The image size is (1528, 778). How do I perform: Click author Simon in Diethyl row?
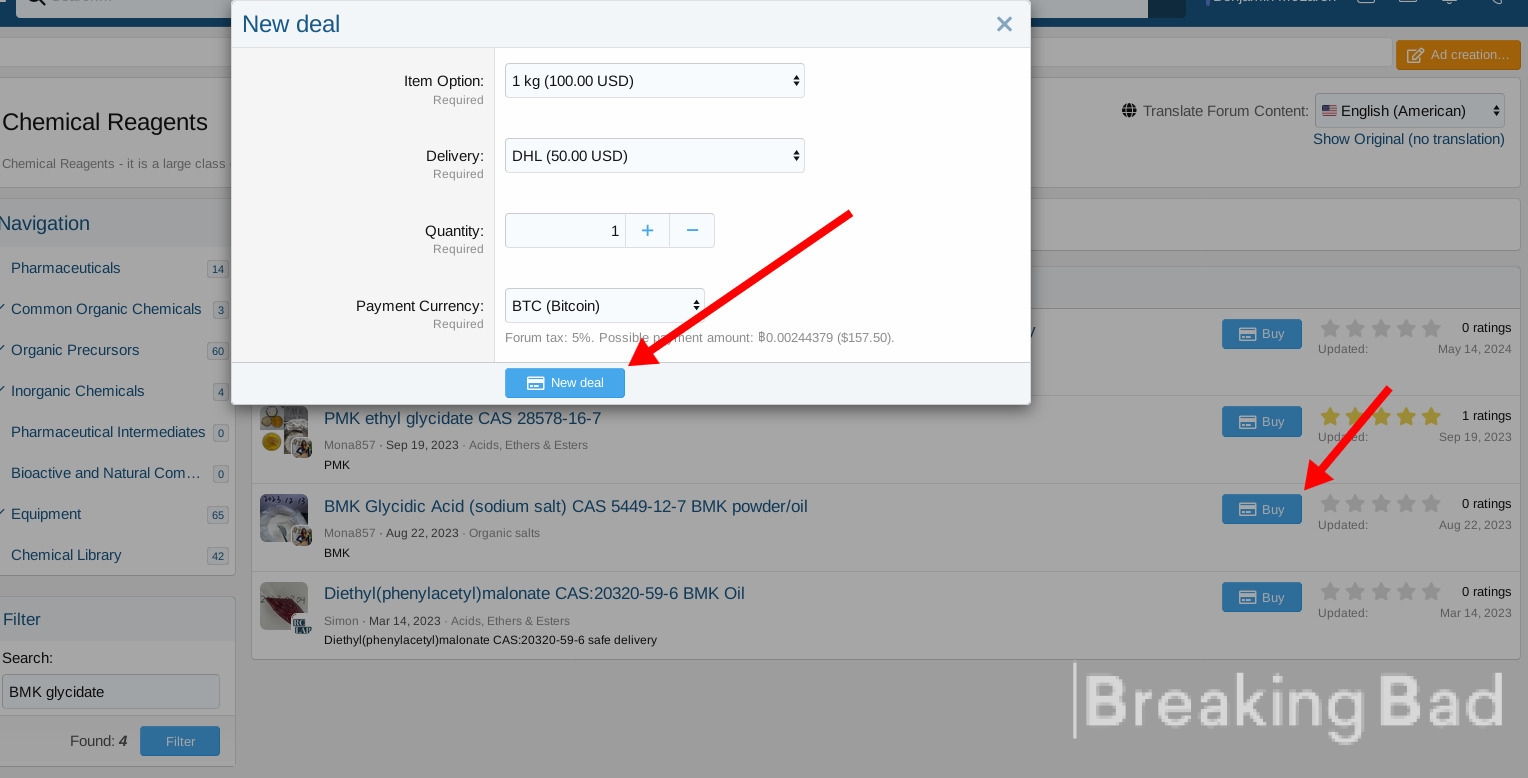(x=341, y=621)
